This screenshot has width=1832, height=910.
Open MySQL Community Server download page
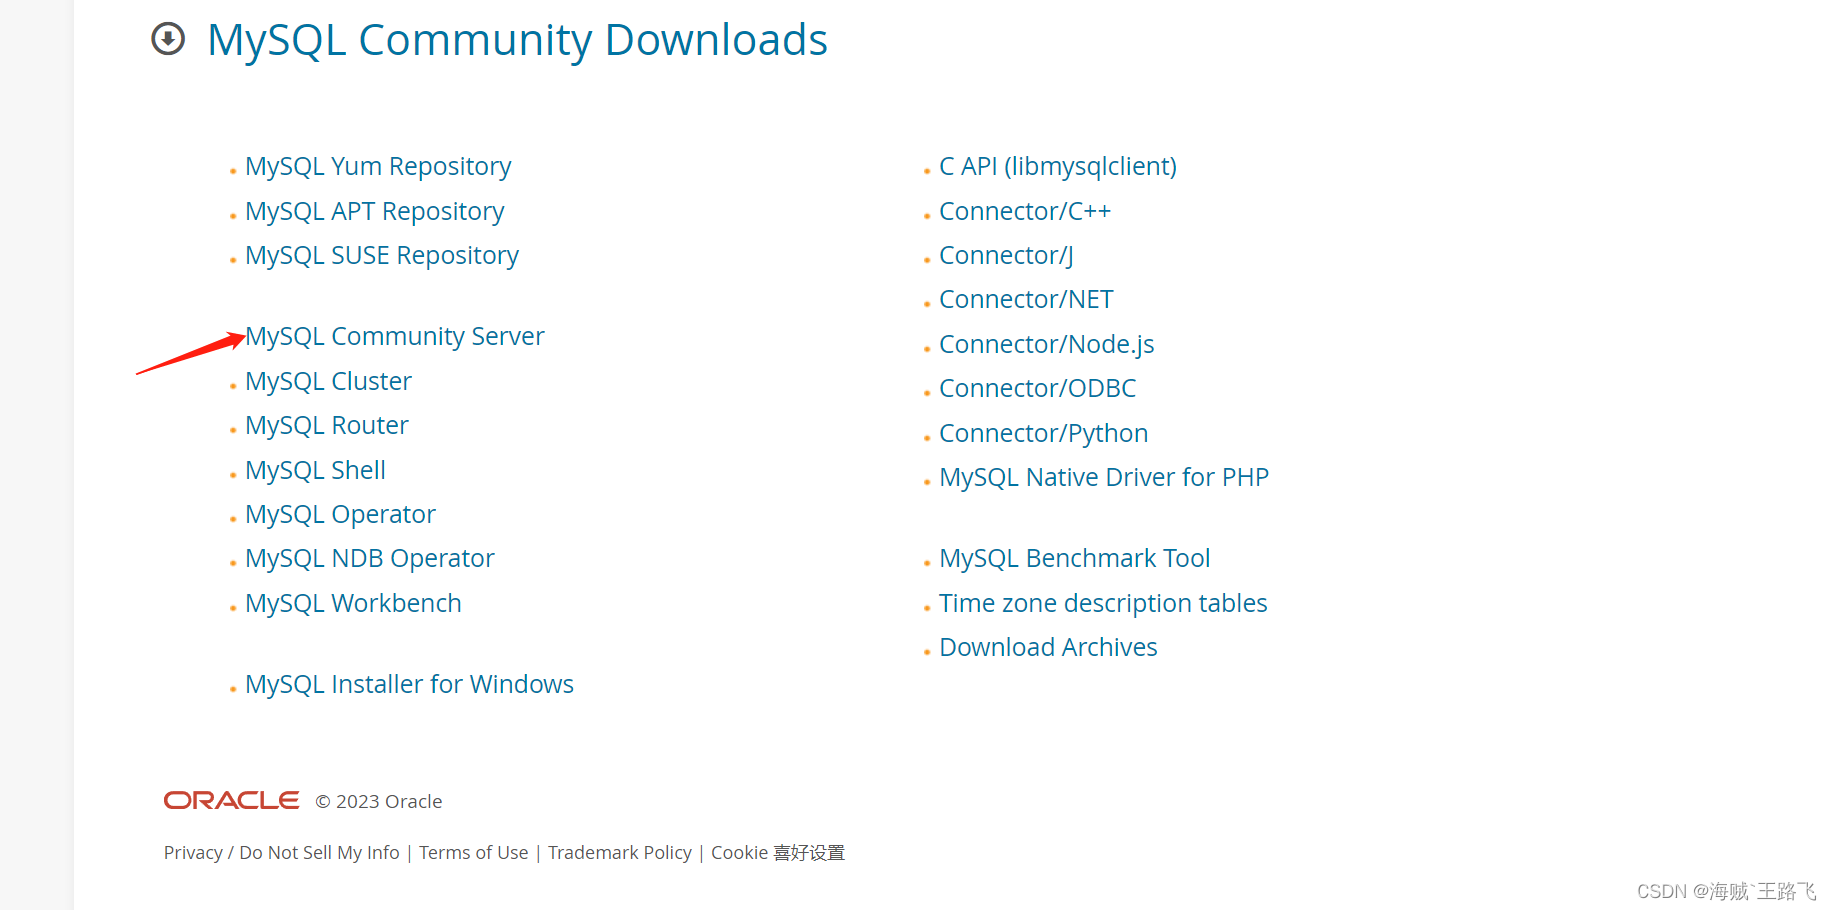(395, 336)
